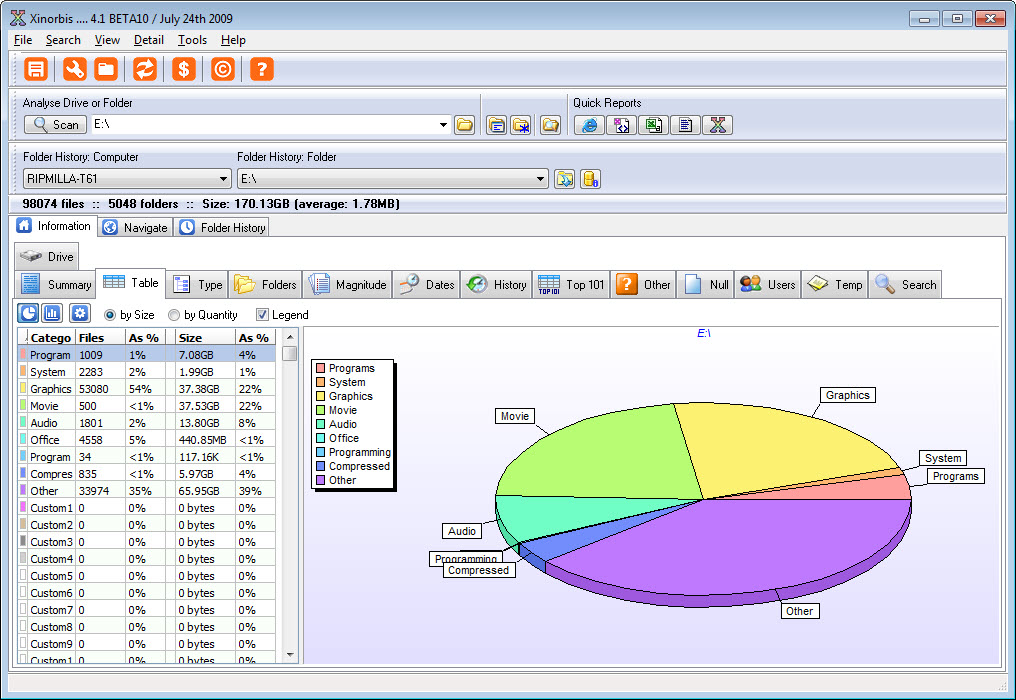Switch to the bar chart view icon

click(x=52, y=313)
